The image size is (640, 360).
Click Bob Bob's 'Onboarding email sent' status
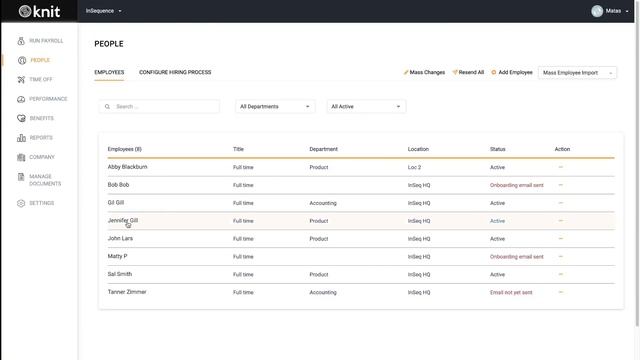[517, 185]
